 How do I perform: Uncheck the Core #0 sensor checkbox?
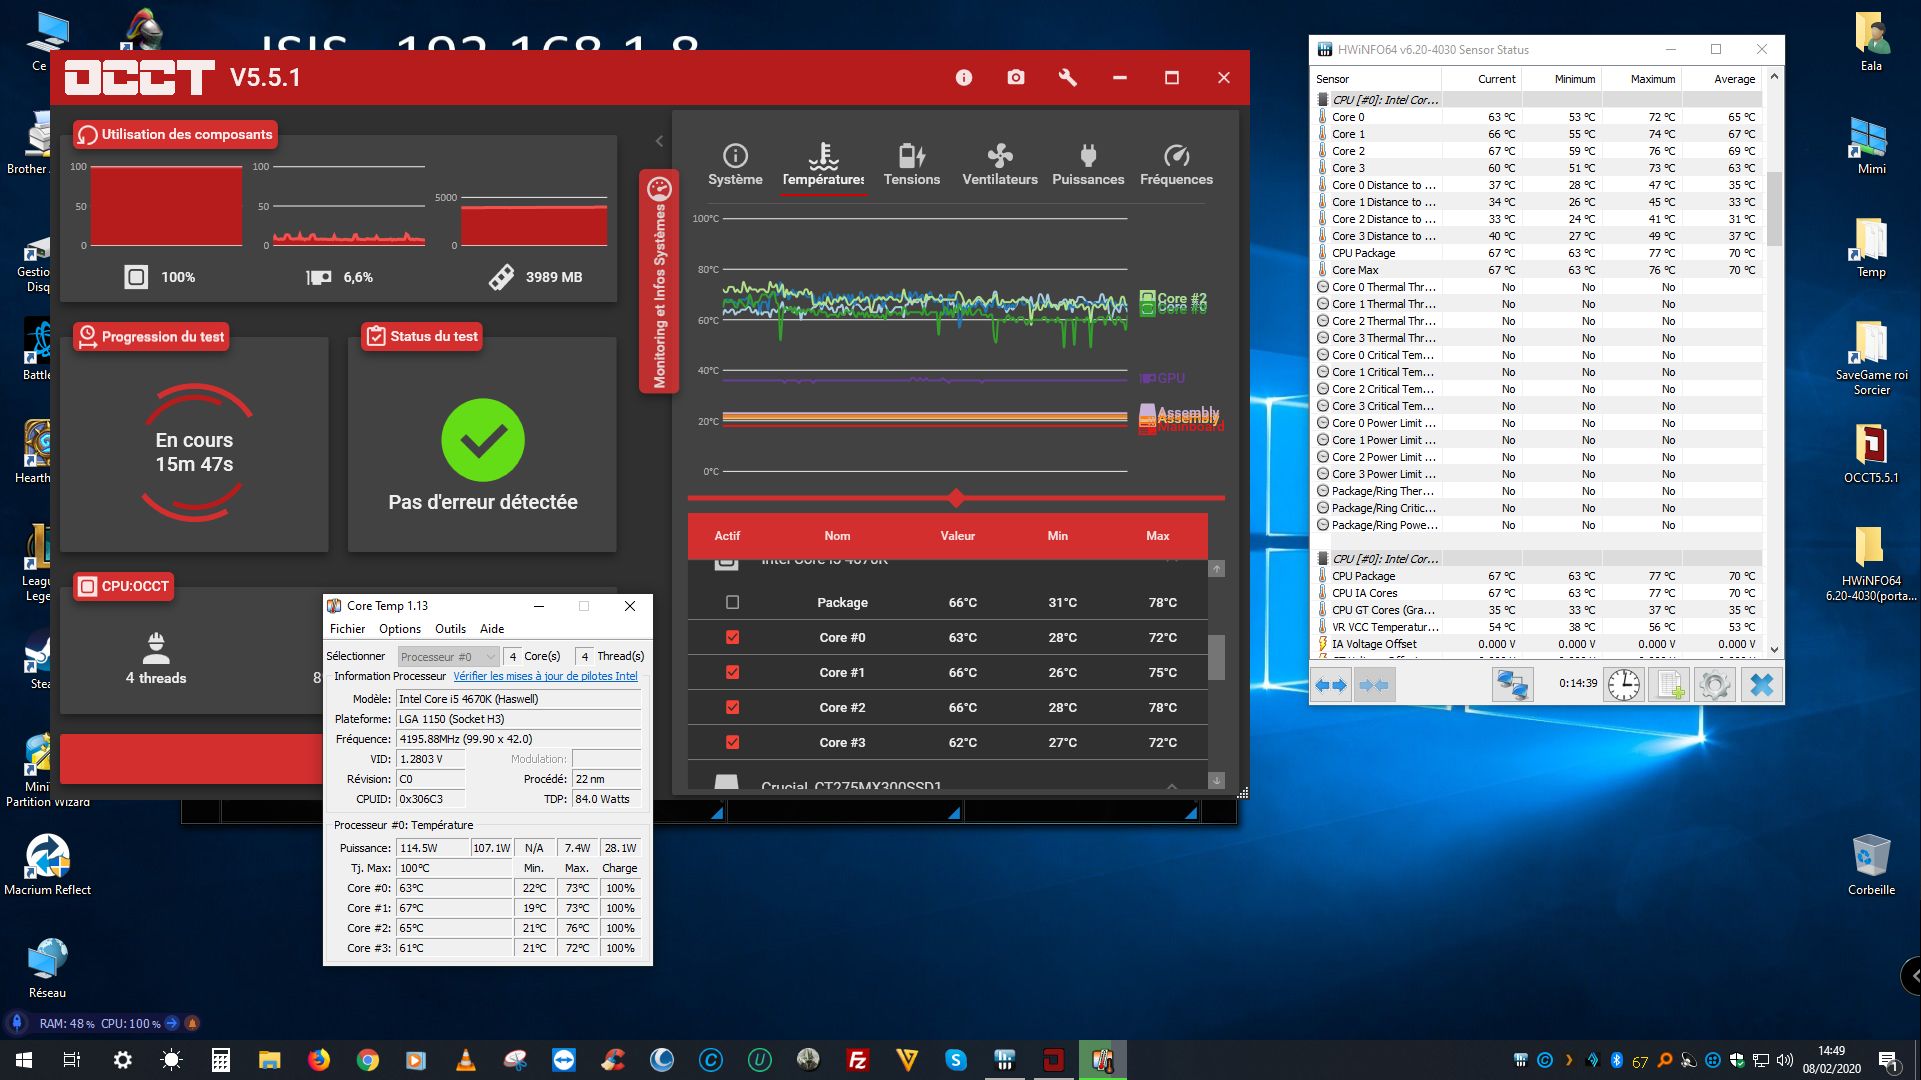(x=732, y=637)
